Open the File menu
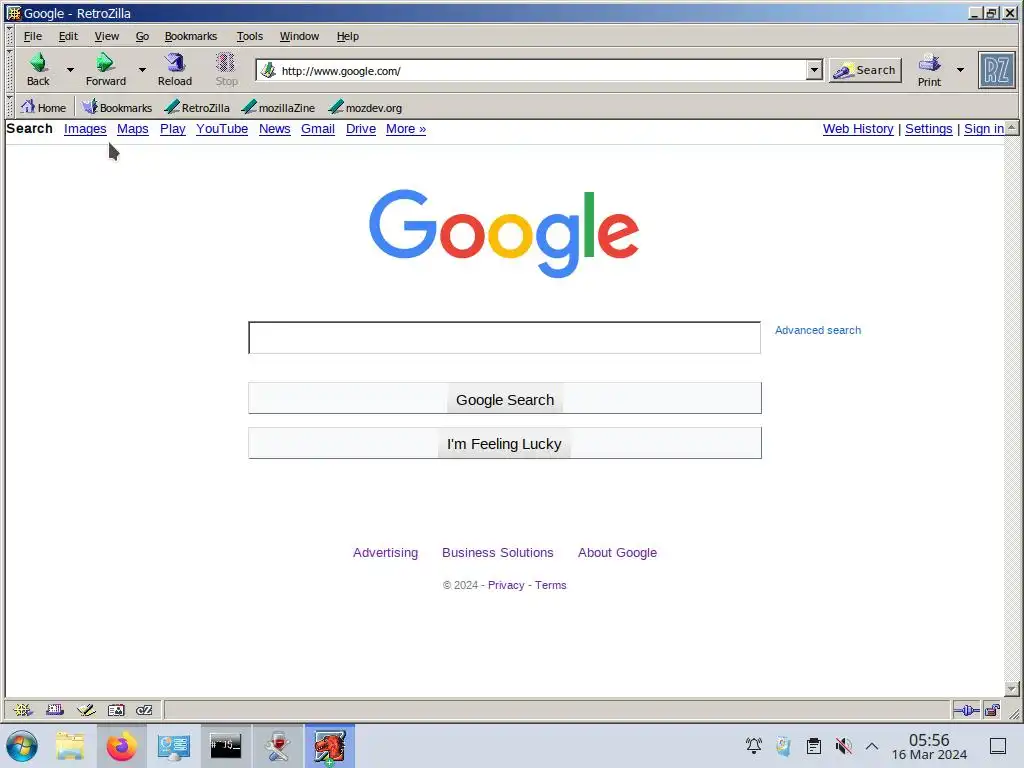The height and width of the screenshot is (768, 1024). tap(33, 36)
